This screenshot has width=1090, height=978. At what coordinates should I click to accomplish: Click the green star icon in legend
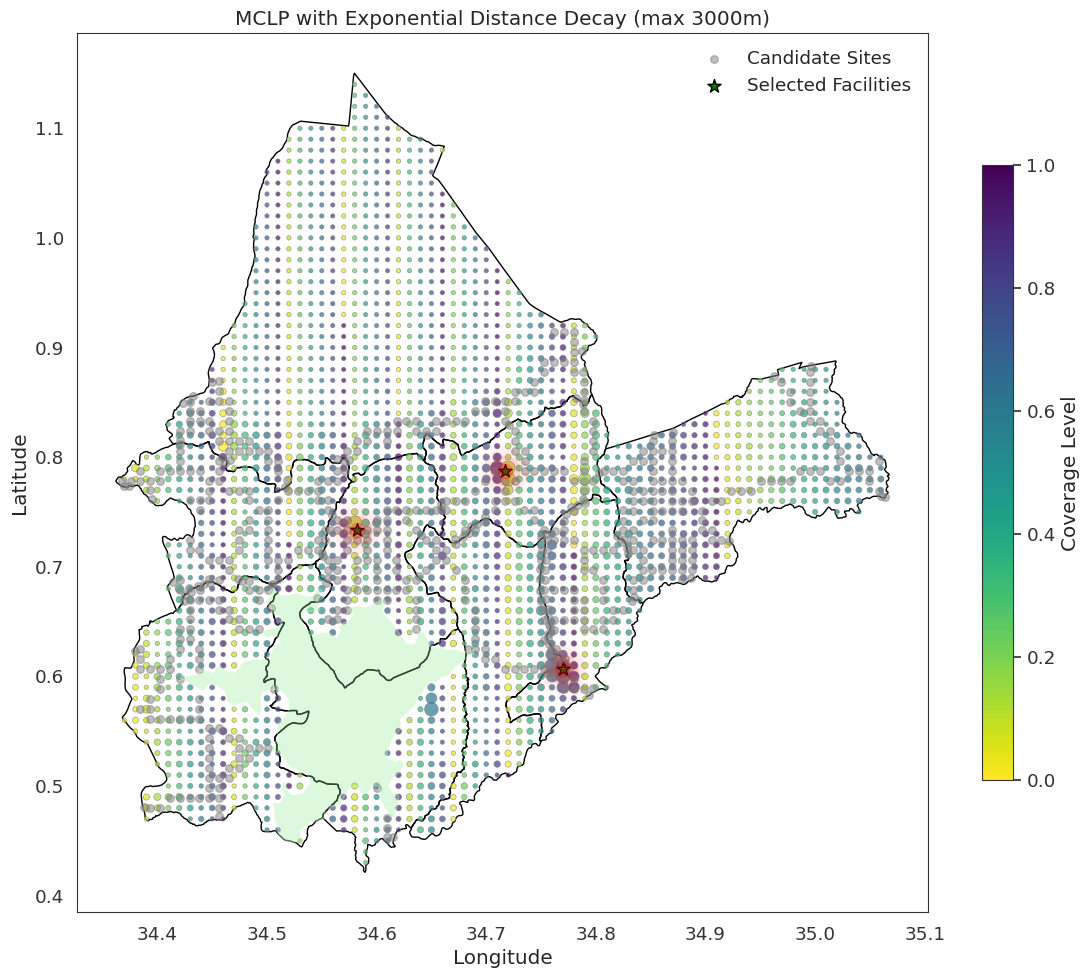[714, 86]
